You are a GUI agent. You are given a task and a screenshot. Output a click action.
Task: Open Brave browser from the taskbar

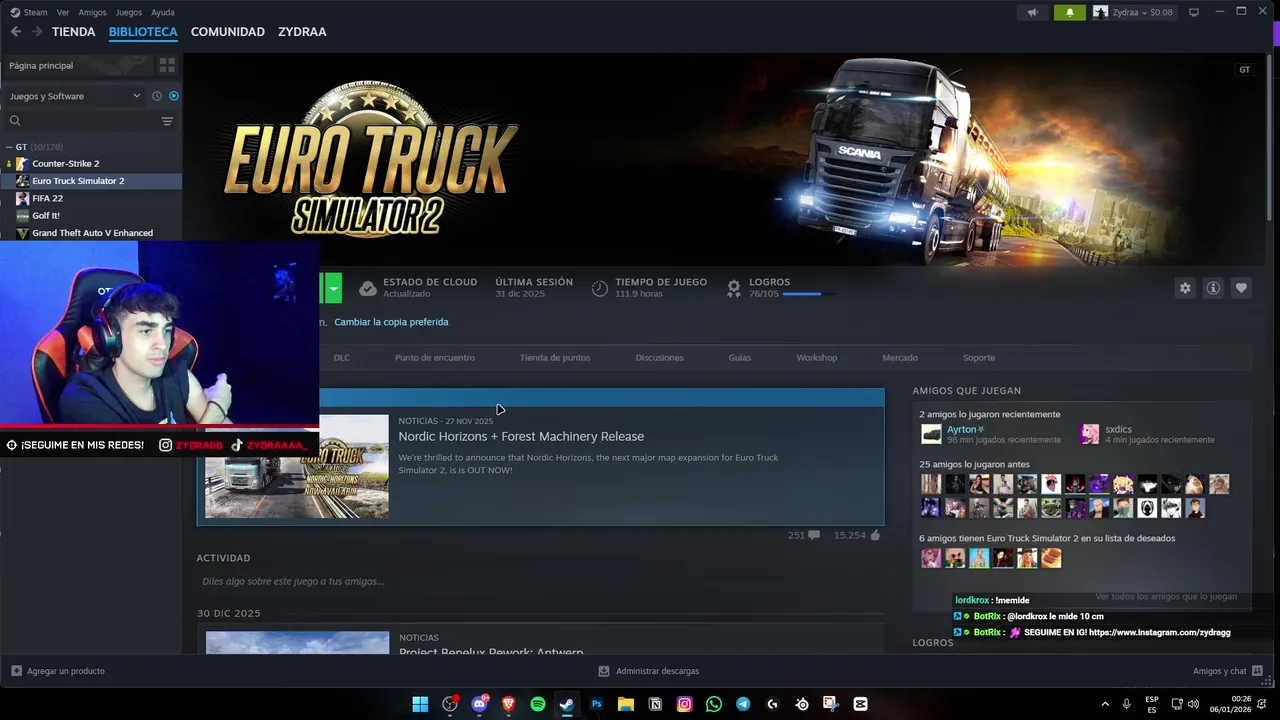click(x=508, y=704)
